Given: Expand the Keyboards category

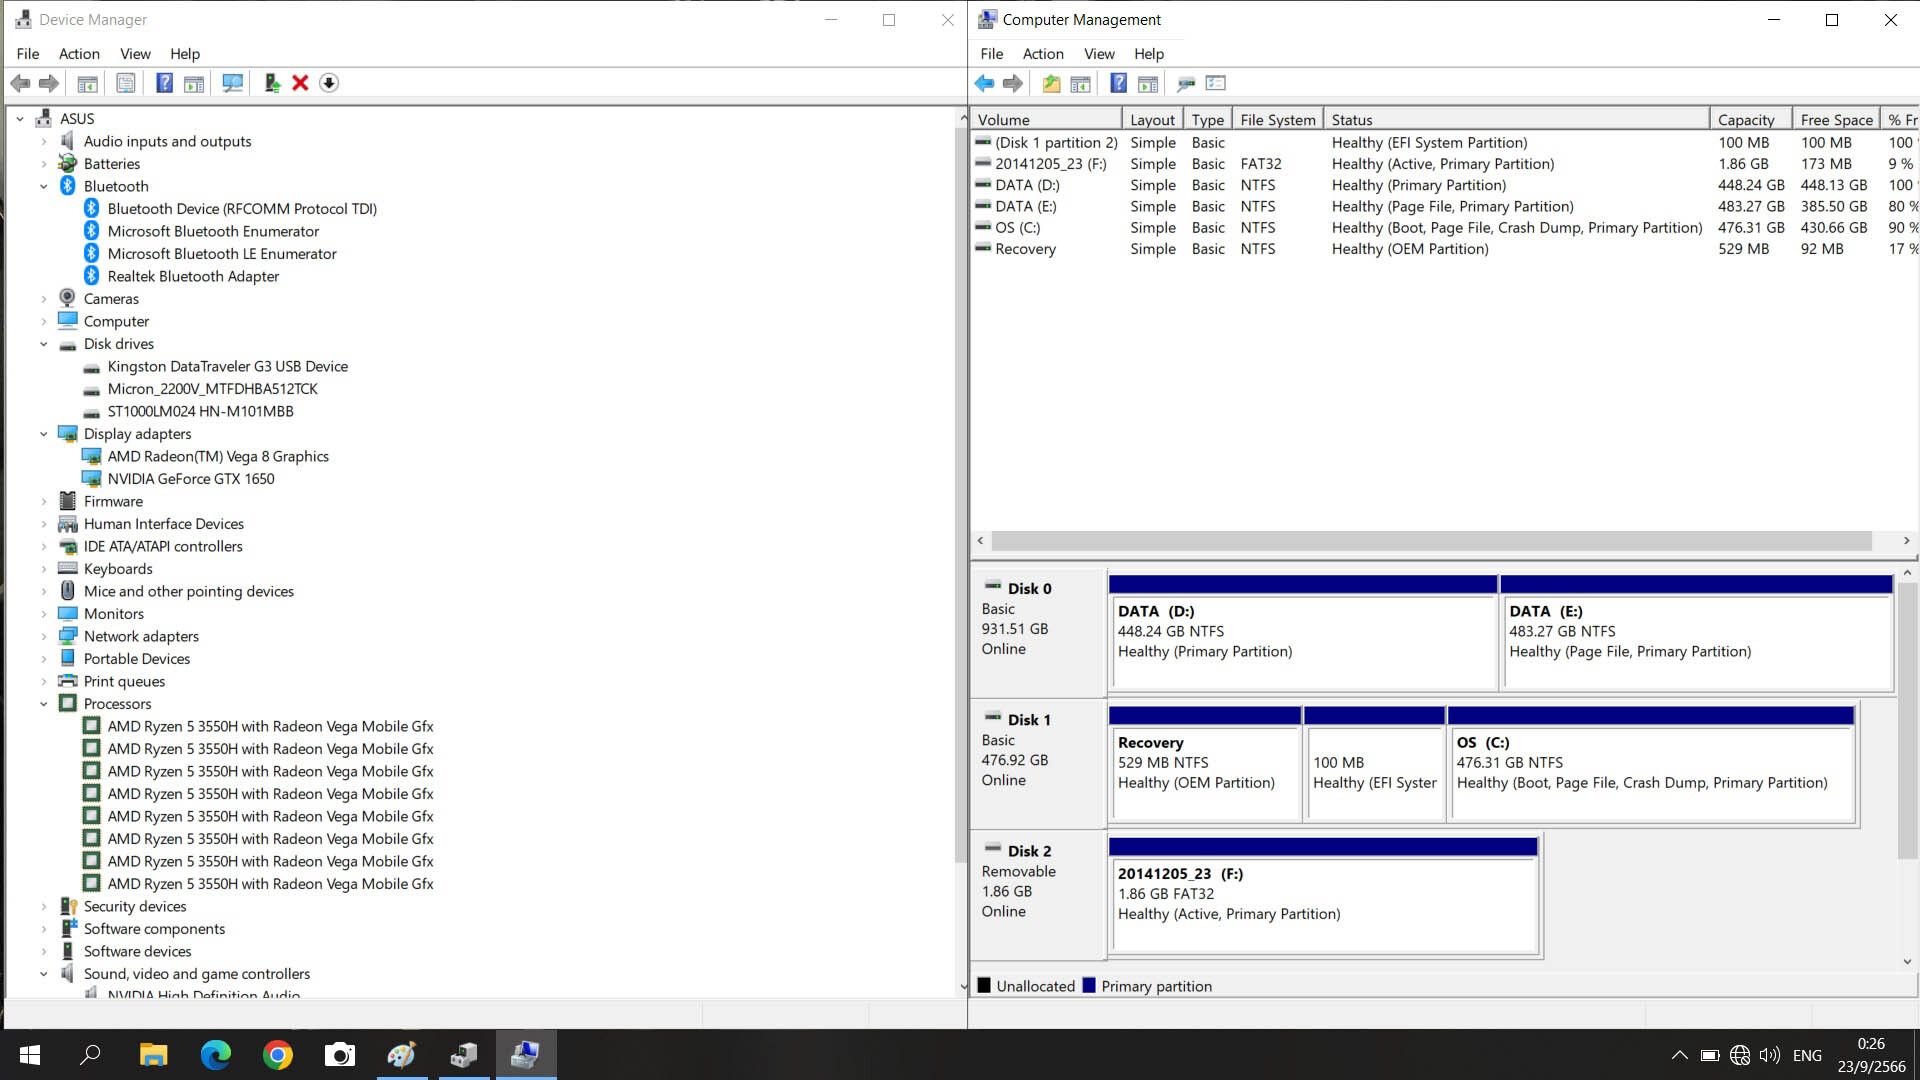Looking at the screenshot, I should tap(44, 569).
